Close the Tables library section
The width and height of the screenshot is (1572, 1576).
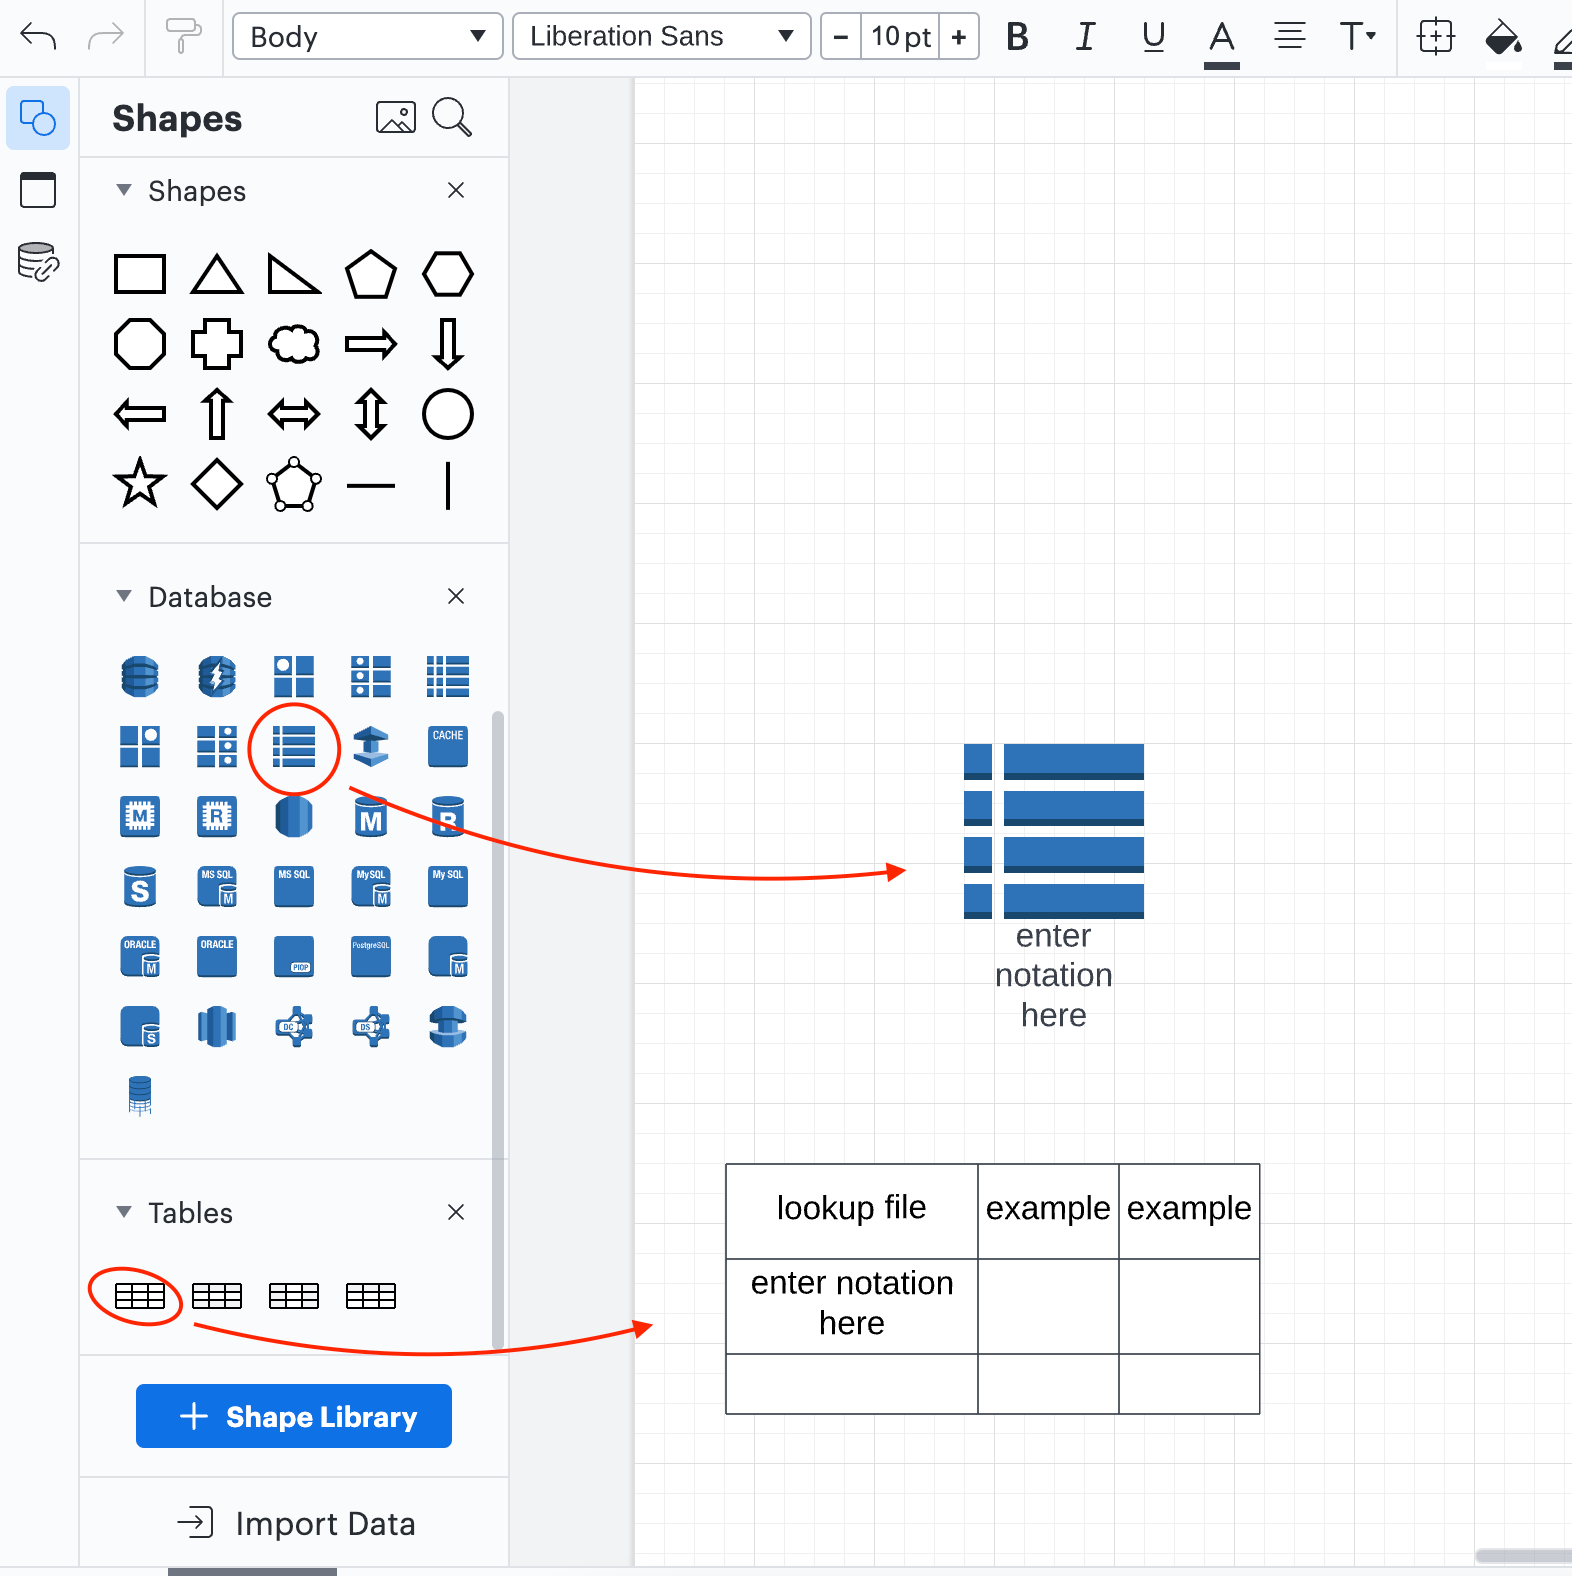(x=456, y=1212)
